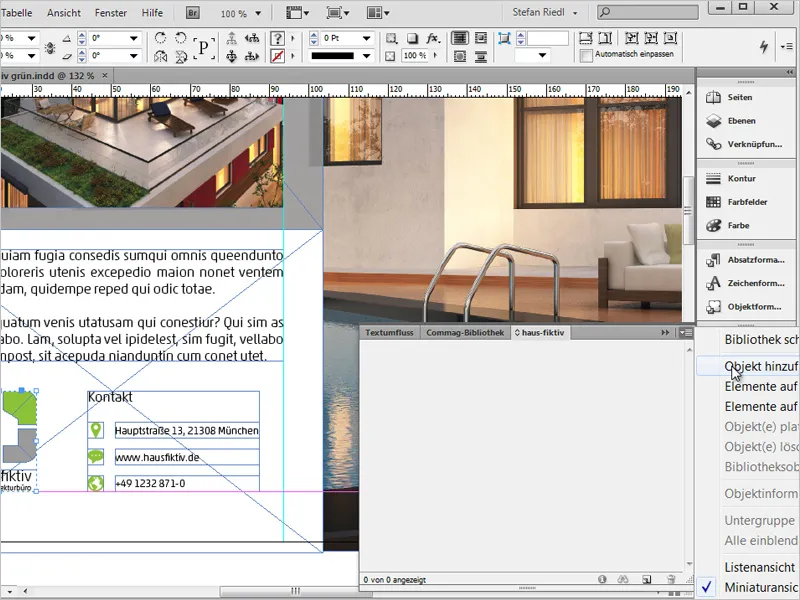This screenshot has width=800, height=600.
Task: Open the fx effects button
Action: point(433,38)
